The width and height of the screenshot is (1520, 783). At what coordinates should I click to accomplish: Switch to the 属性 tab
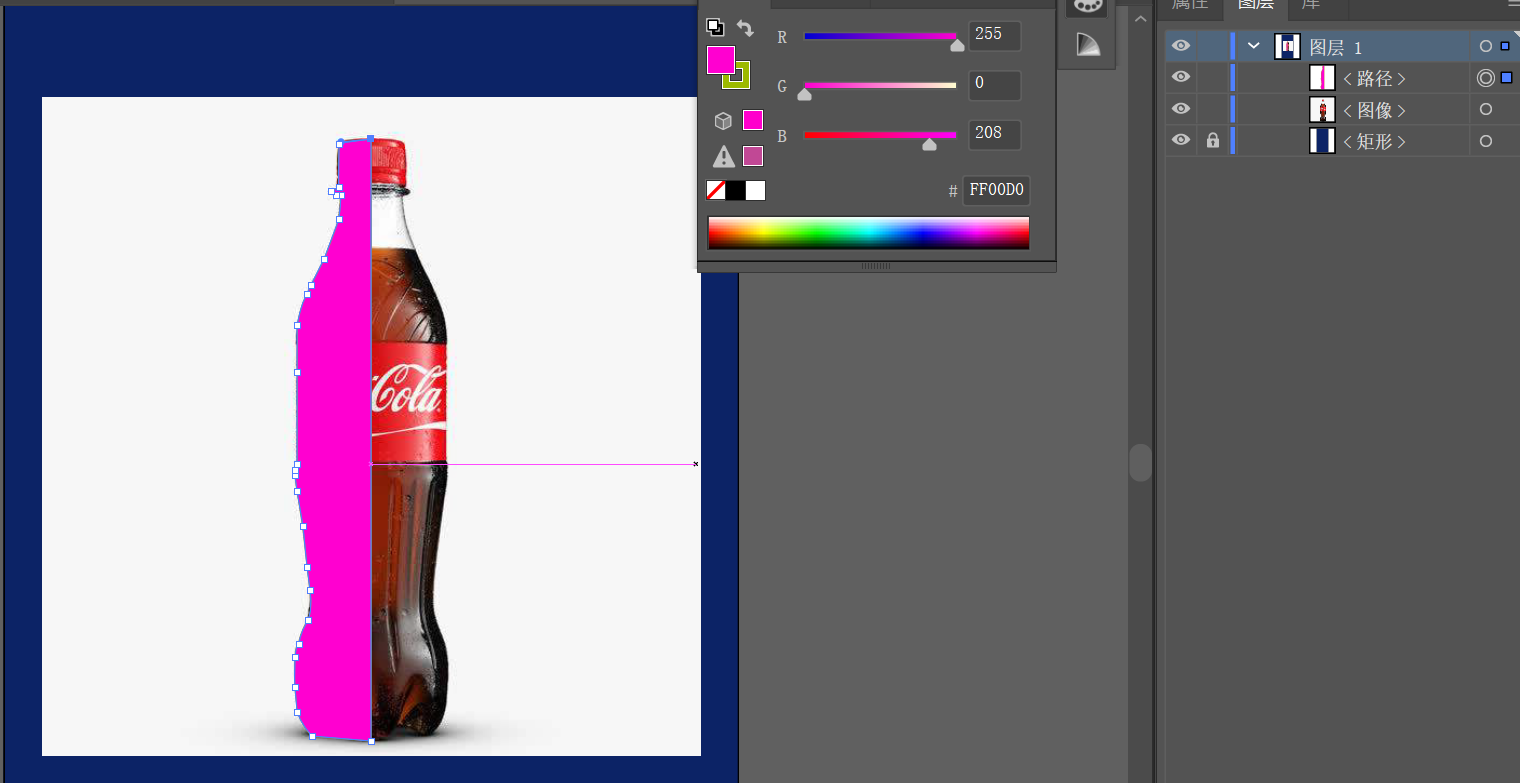[1189, 5]
